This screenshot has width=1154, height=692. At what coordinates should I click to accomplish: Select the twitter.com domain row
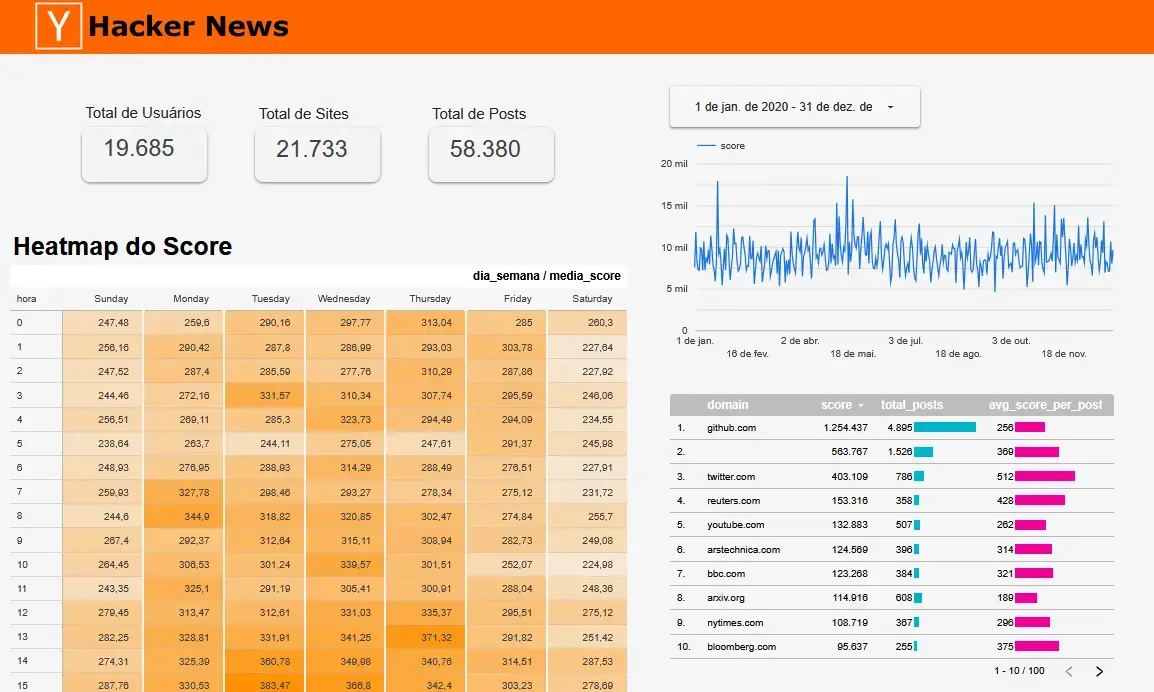point(891,476)
